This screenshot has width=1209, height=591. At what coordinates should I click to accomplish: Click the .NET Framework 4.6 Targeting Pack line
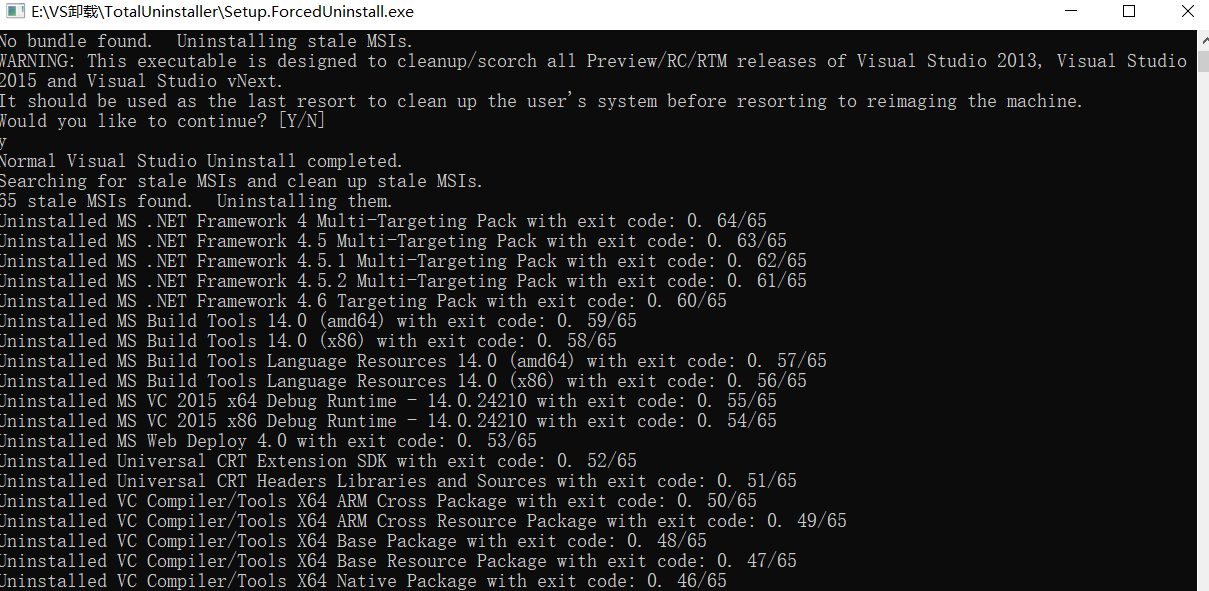tap(363, 301)
